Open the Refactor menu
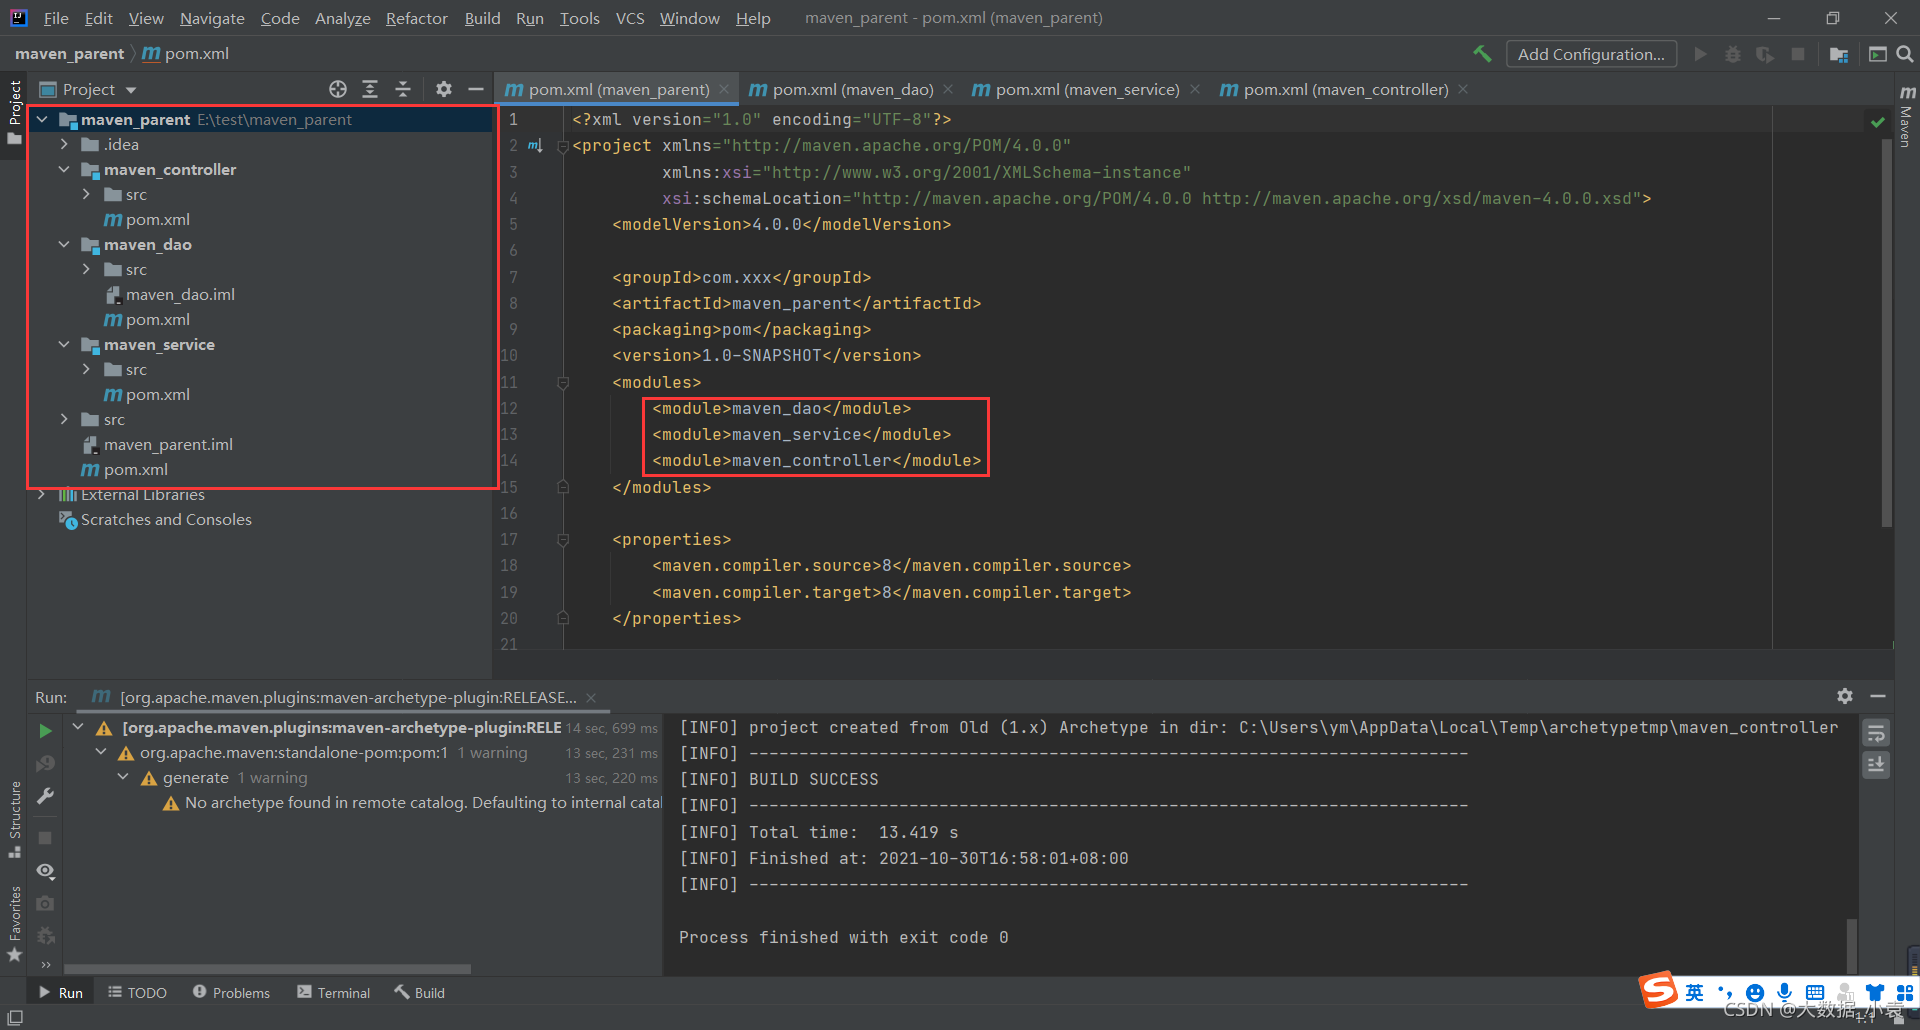The width and height of the screenshot is (1920, 1030). 417,18
